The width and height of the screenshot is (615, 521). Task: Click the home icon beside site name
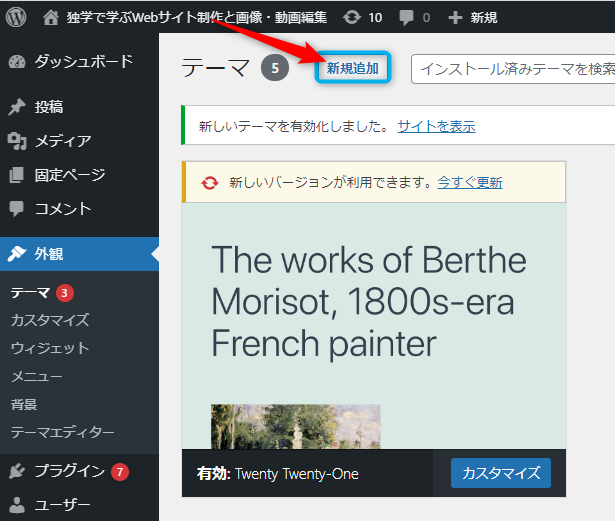[x=51, y=18]
